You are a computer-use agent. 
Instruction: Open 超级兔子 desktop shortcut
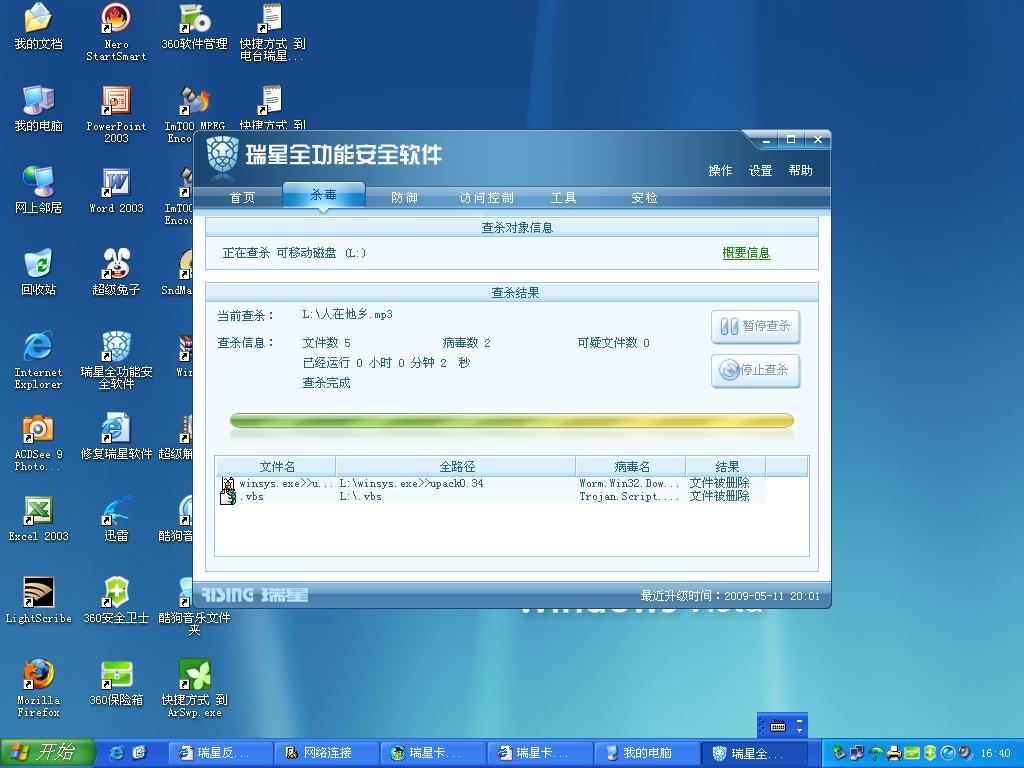[x=116, y=272]
